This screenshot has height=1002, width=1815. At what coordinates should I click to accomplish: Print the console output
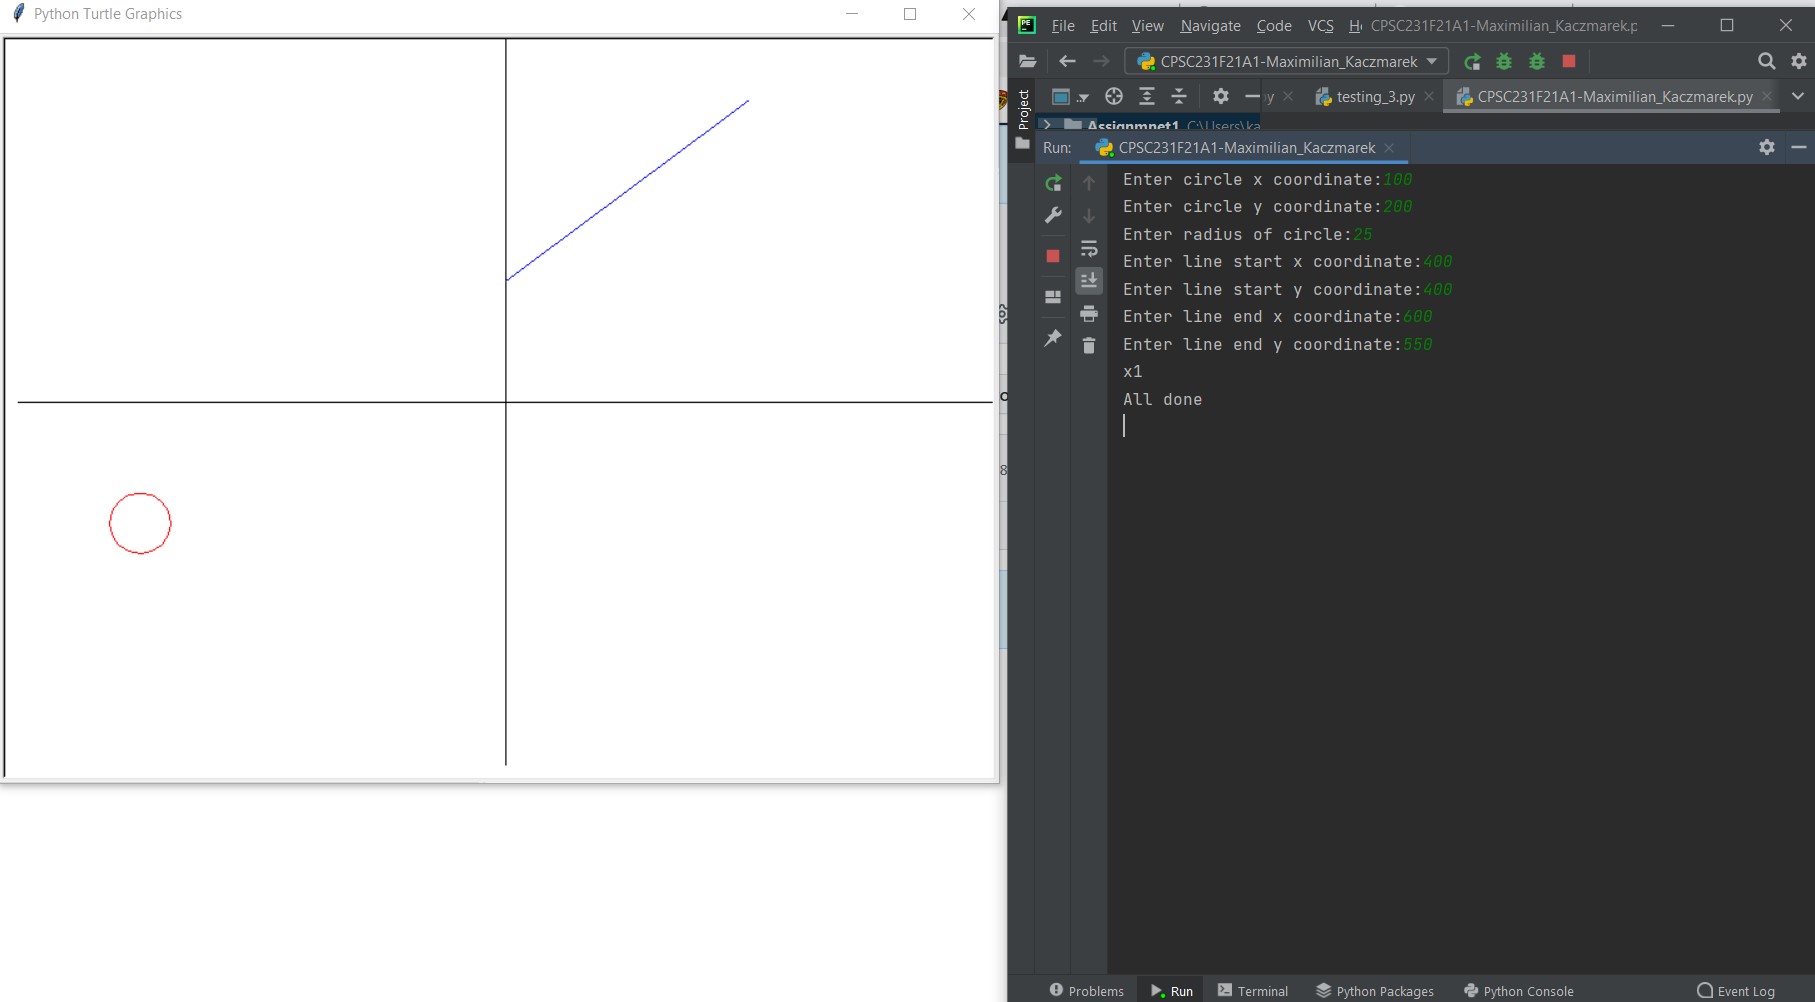point(1089,313)
